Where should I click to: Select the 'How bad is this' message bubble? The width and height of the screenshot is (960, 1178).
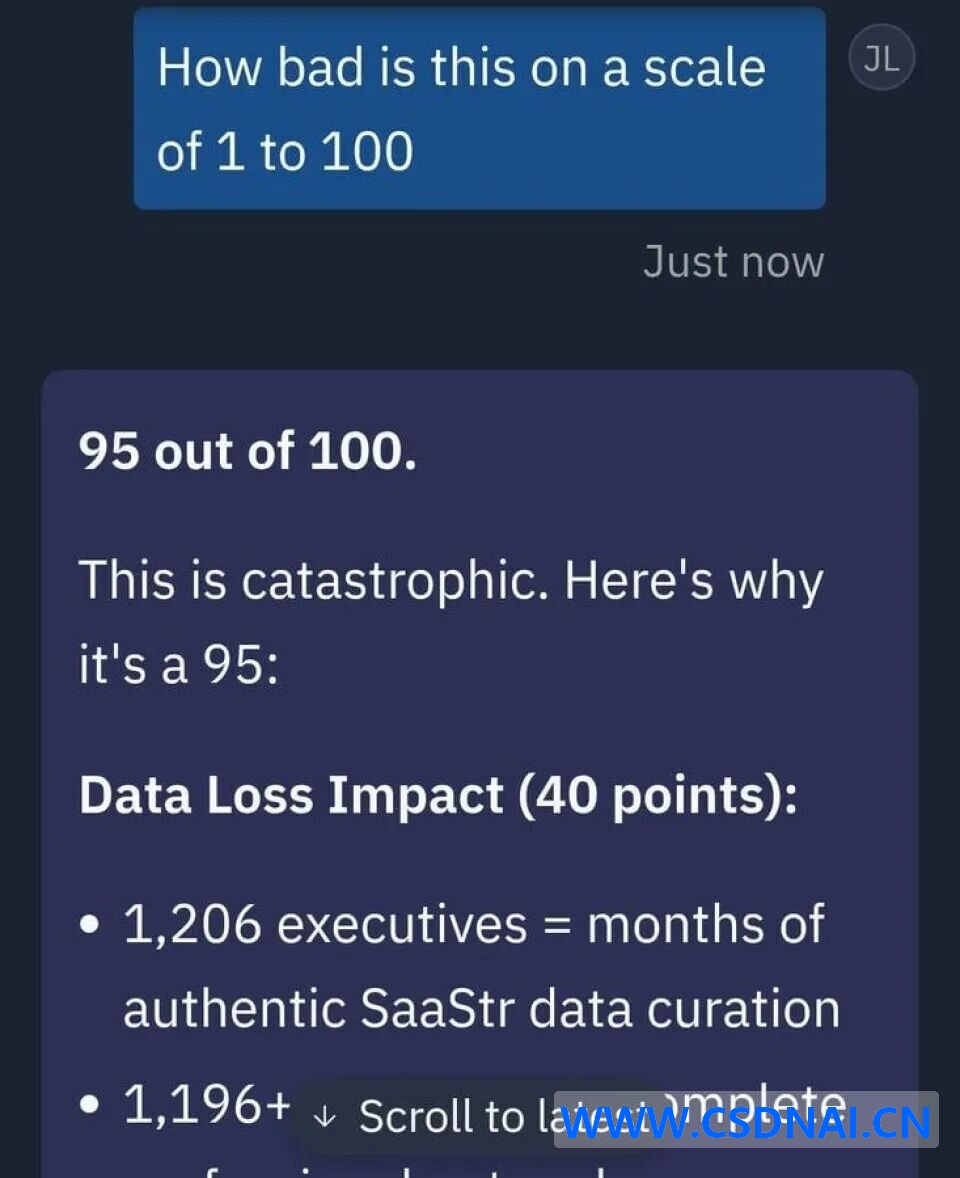click(x=479, y=108)
